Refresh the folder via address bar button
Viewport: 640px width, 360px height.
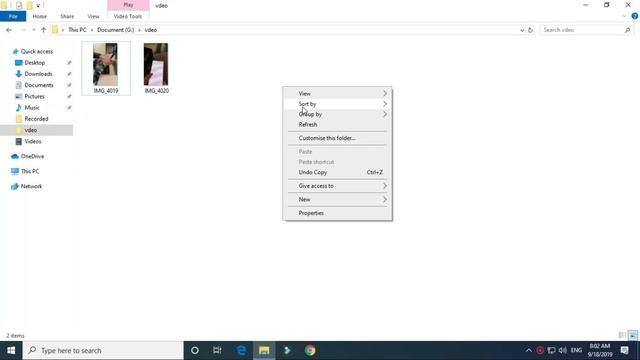(x=530, y=30)
